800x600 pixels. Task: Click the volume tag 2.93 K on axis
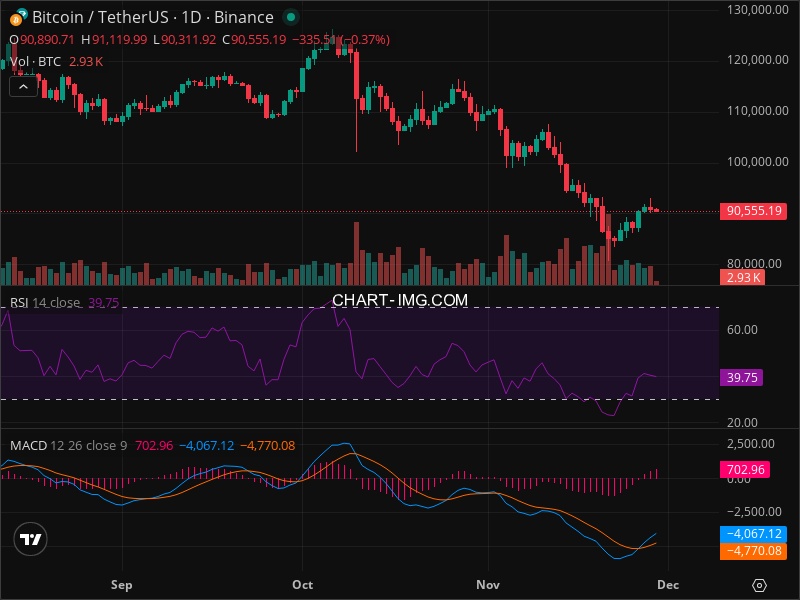(744, 277)
